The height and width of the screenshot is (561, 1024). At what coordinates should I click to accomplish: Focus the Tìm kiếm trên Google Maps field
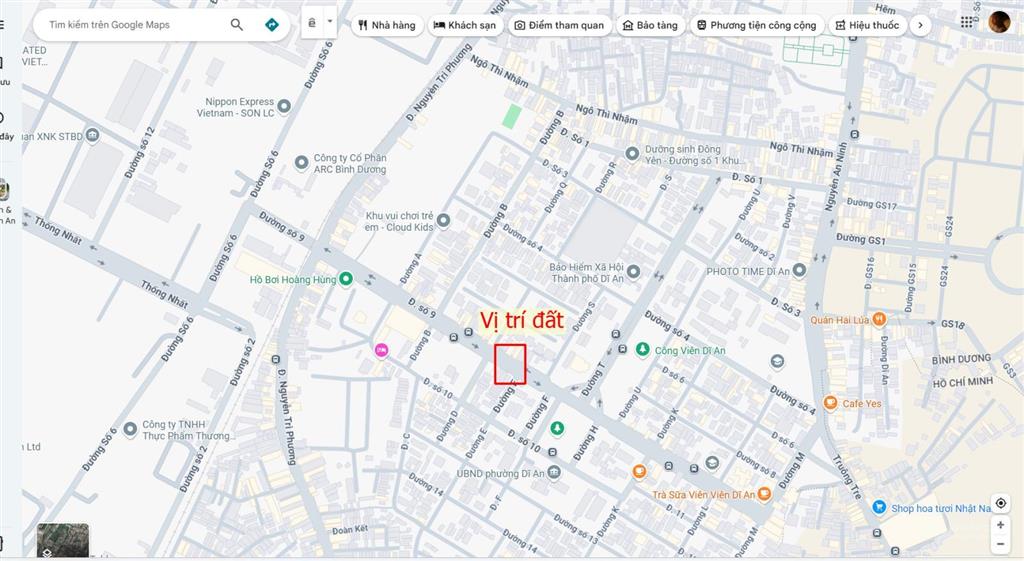[x=134, y=25]
